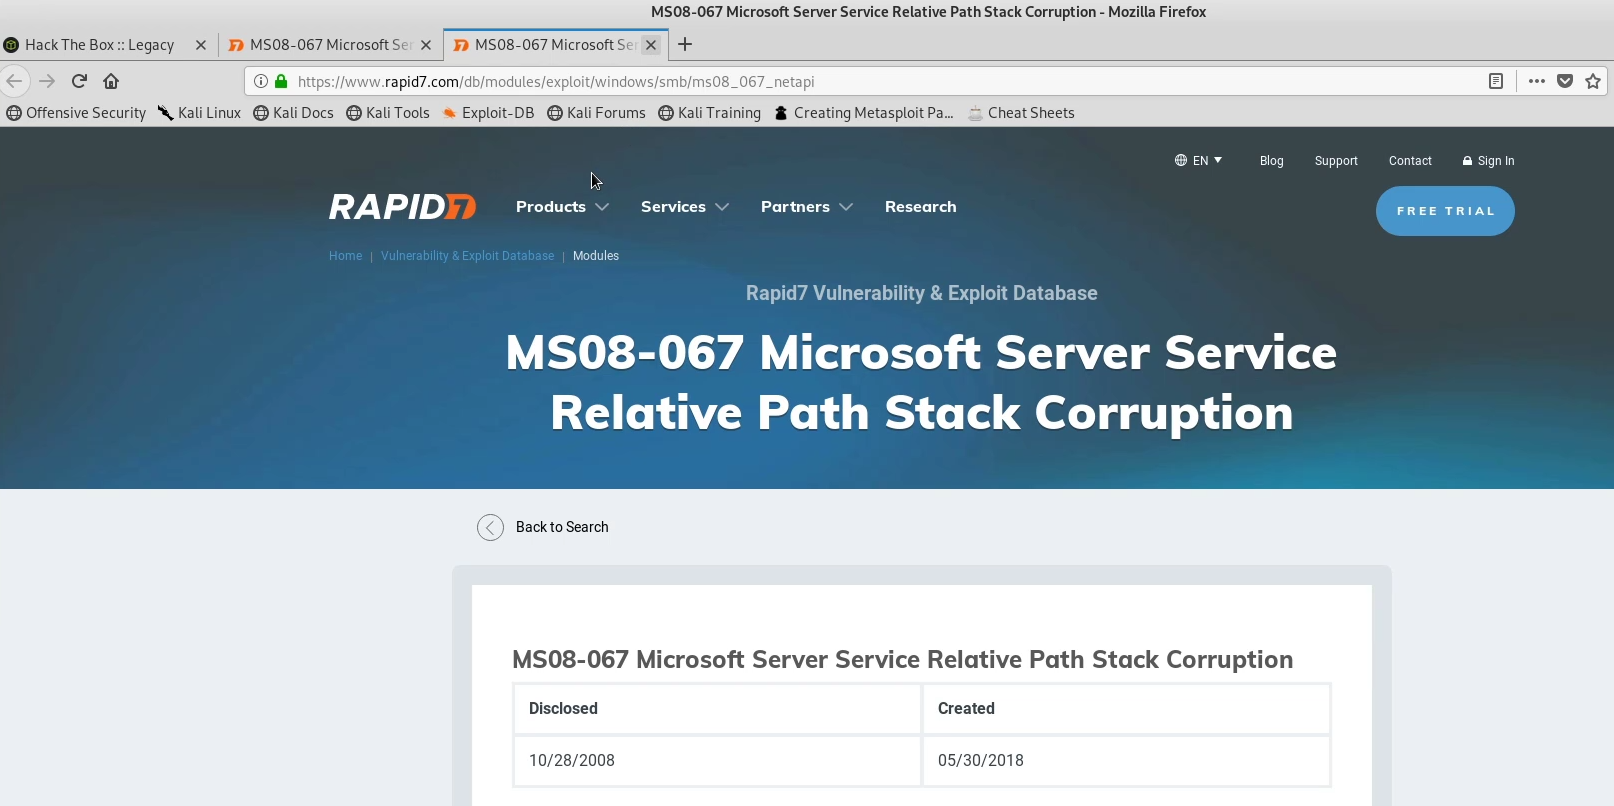Open a new tab with plus button
The width and height of the screenshot is (1614, 806).
coord(685,44)
